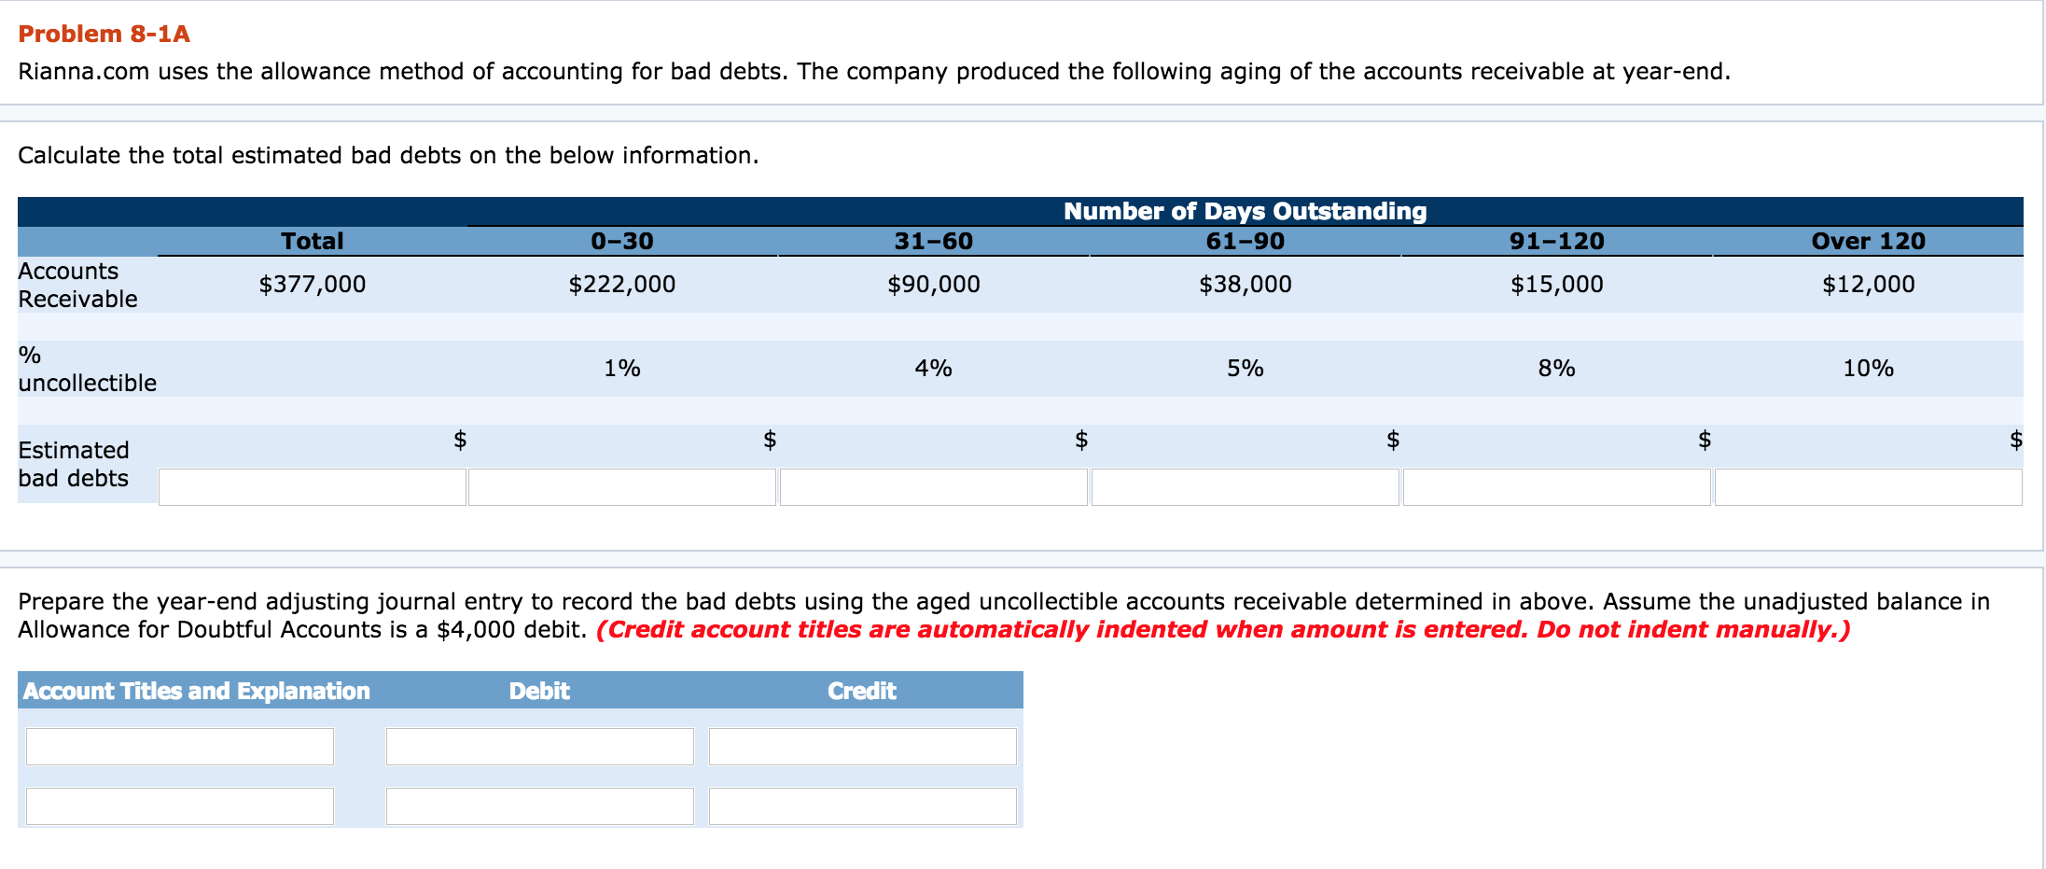
Task: Click the Number of Days Outstanding header
Action: (x=1245, y=211)
